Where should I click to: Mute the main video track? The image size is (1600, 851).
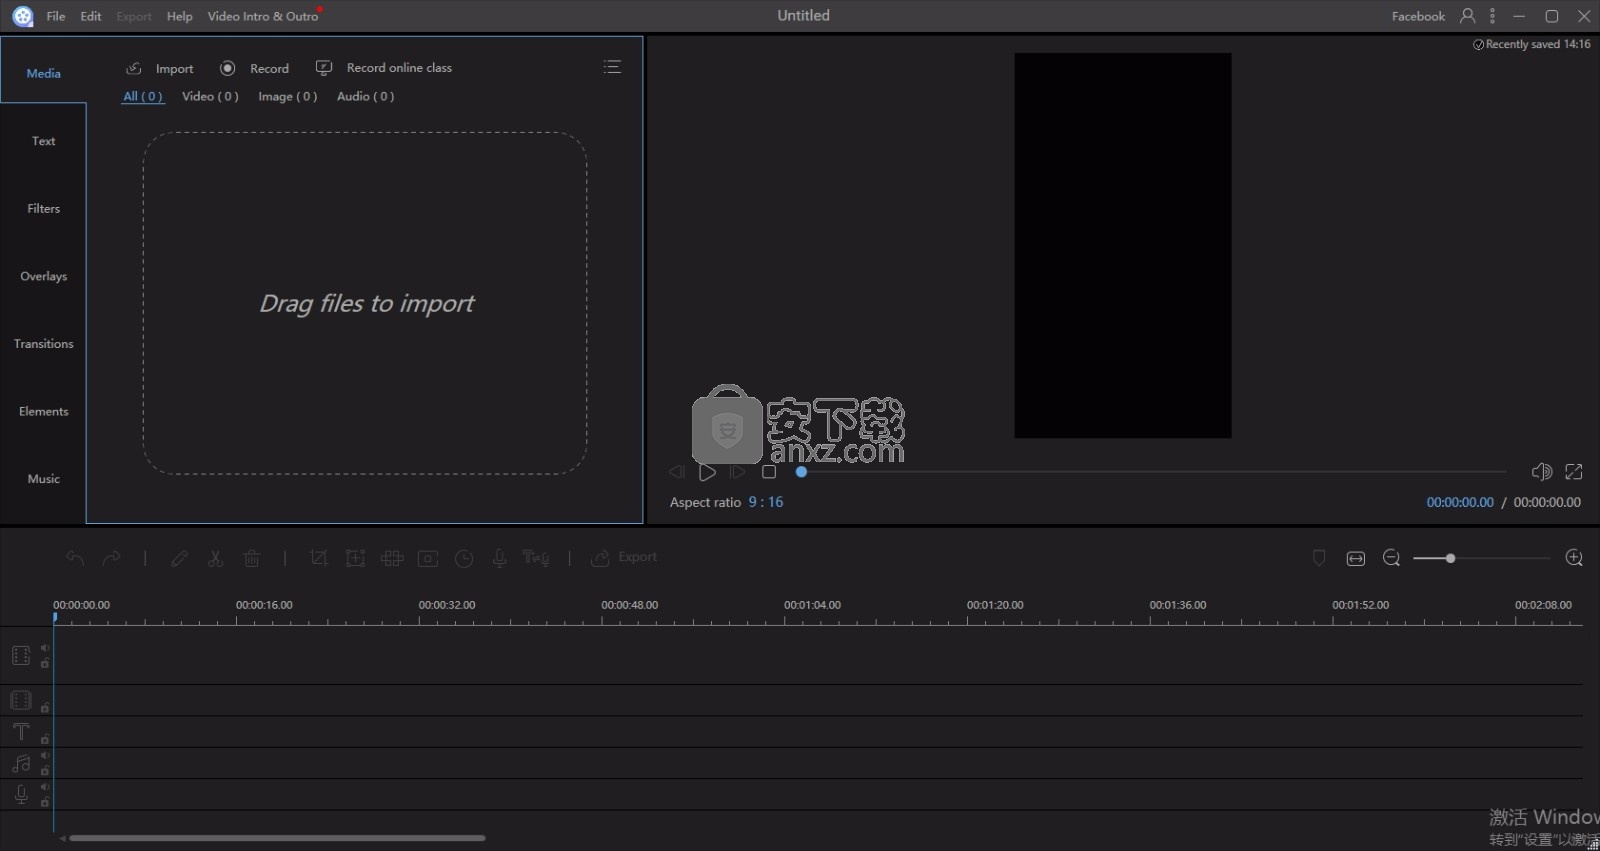click(x=45, y=648)
